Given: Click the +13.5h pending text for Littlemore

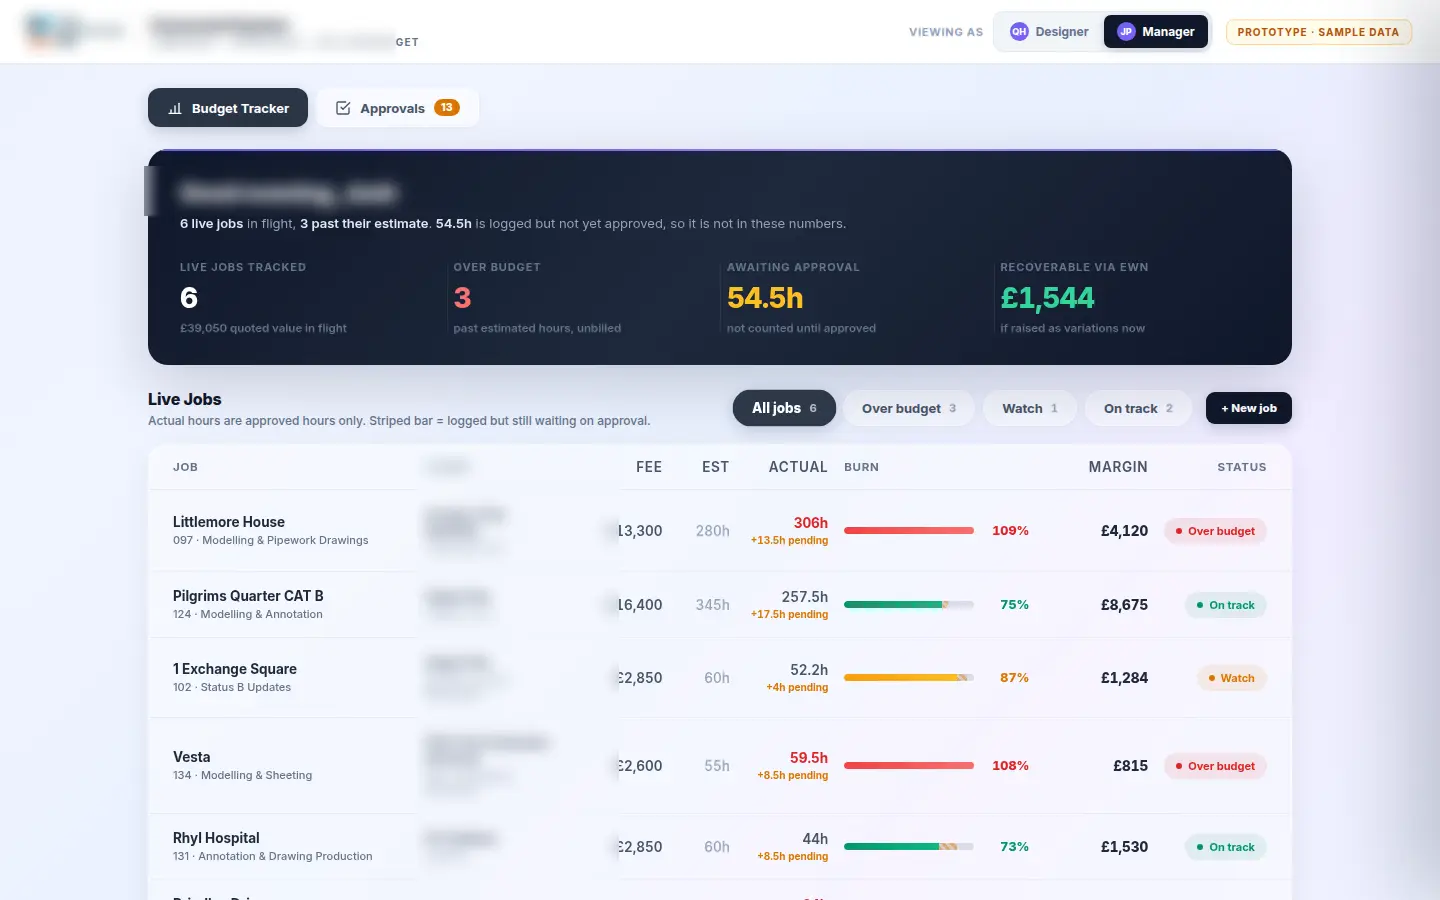Looking at the screenshot, I should click(789, 540).
